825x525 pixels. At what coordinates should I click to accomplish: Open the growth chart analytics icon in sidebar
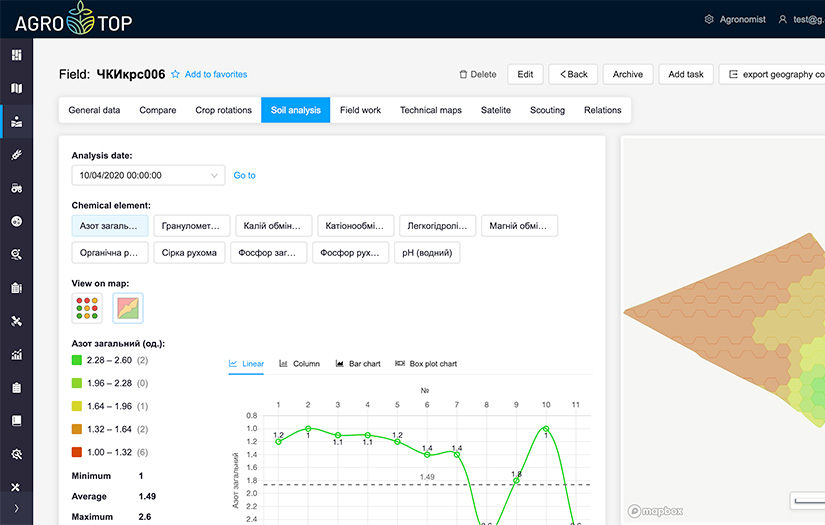(17, 355)
